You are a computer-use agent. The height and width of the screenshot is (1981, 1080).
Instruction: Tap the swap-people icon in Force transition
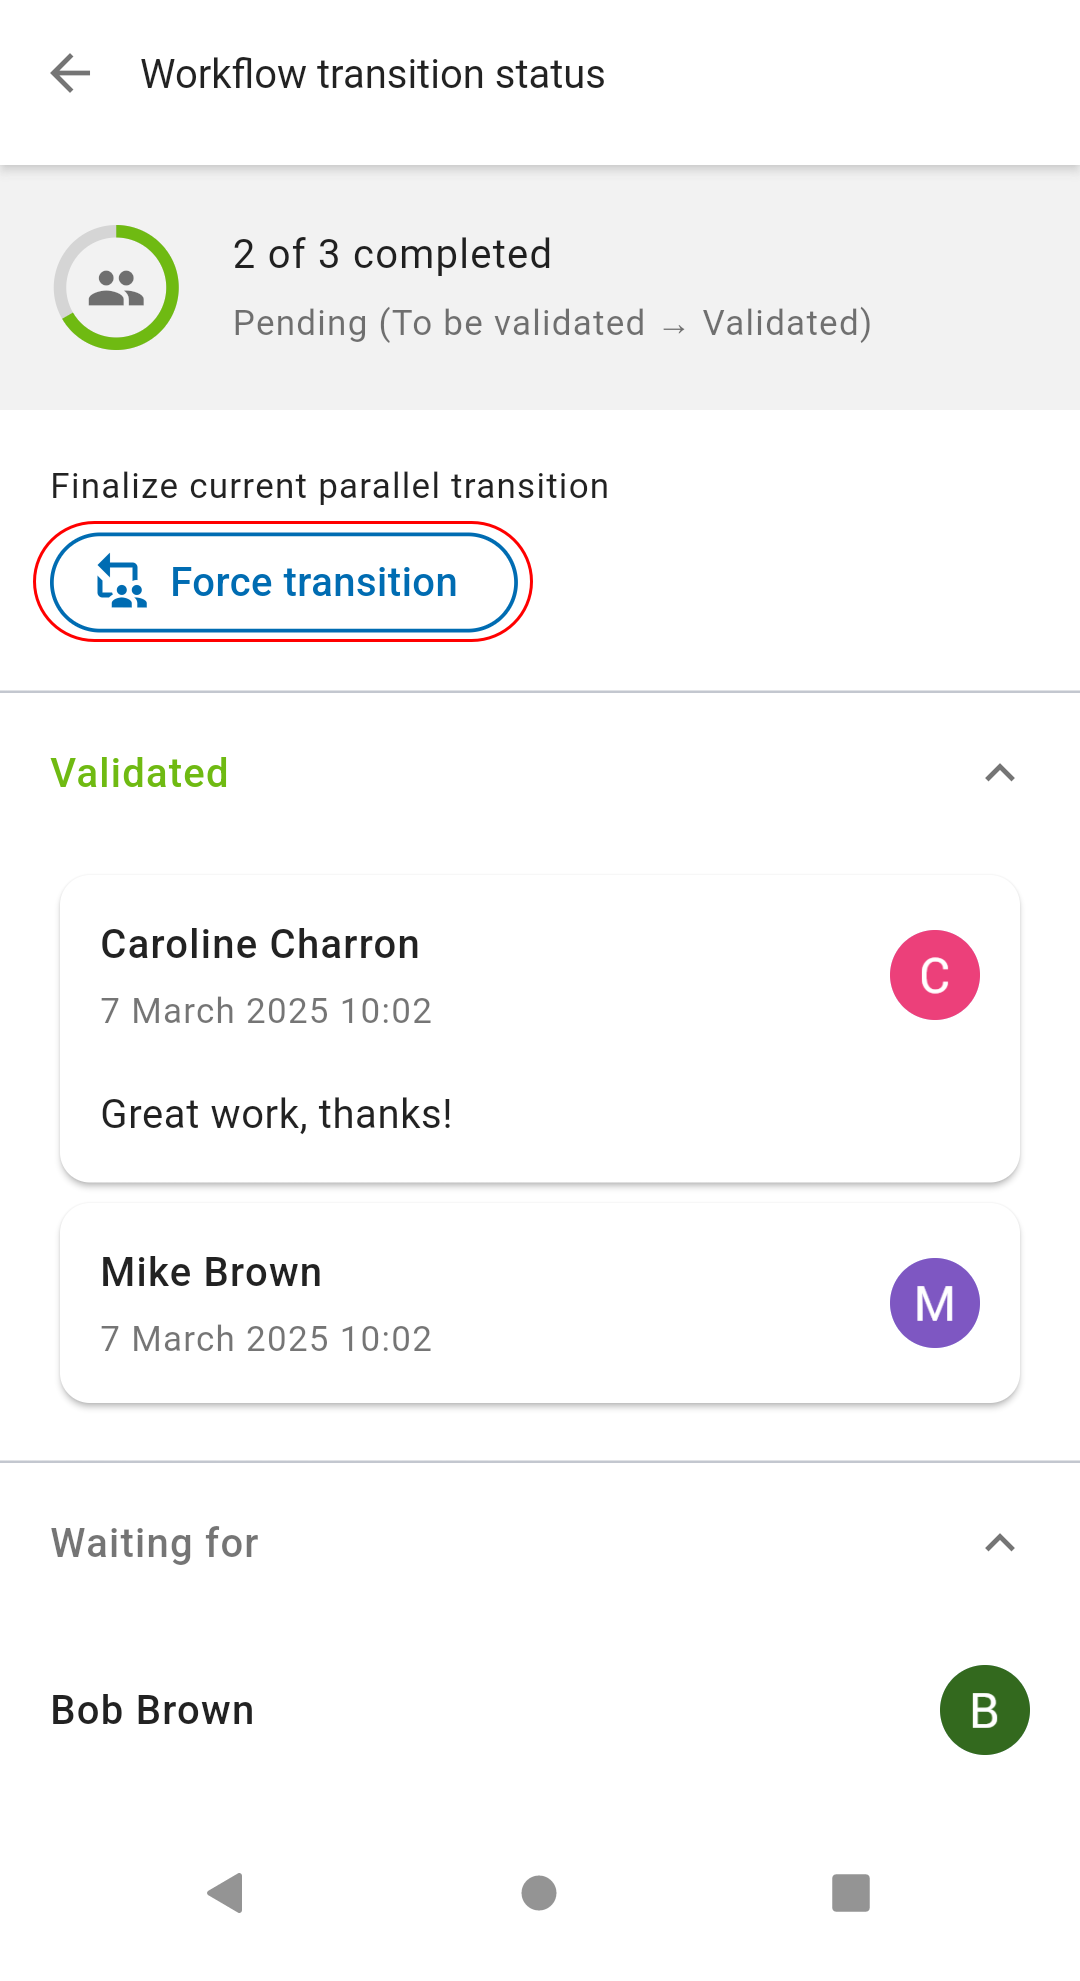click(122, 582)
